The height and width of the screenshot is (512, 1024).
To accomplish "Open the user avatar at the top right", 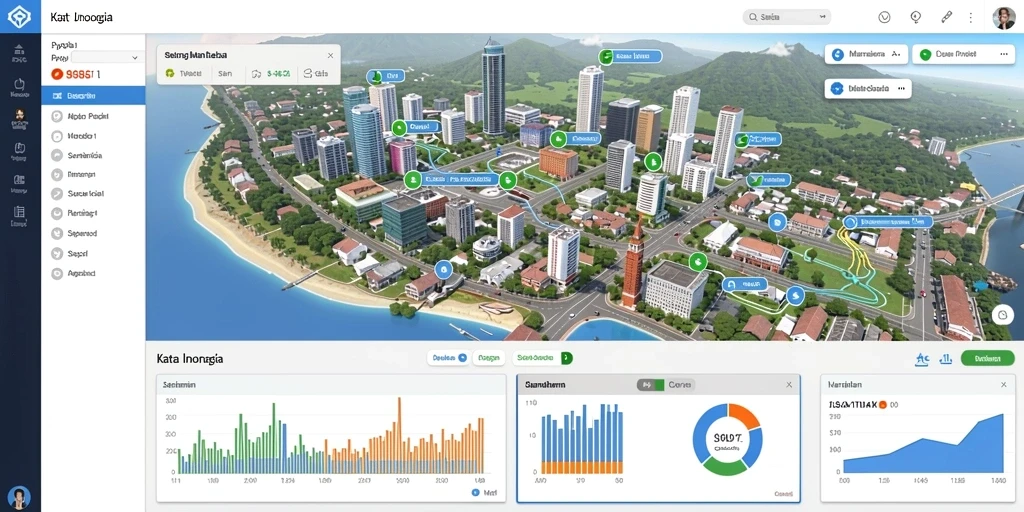I will click(x=1004, y=18).
